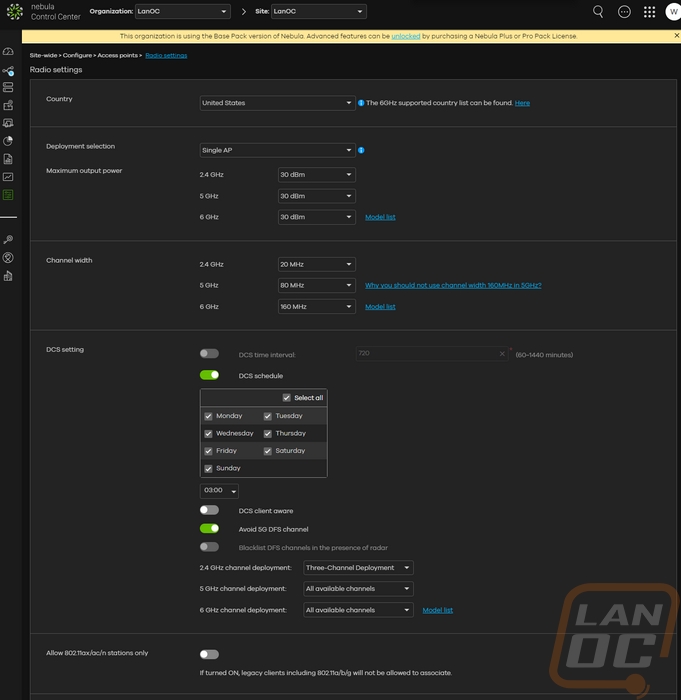Click the Here link for 6GHz countries
Screen dimensions: 681x700
pyautogui.click(x=522, y=103)
